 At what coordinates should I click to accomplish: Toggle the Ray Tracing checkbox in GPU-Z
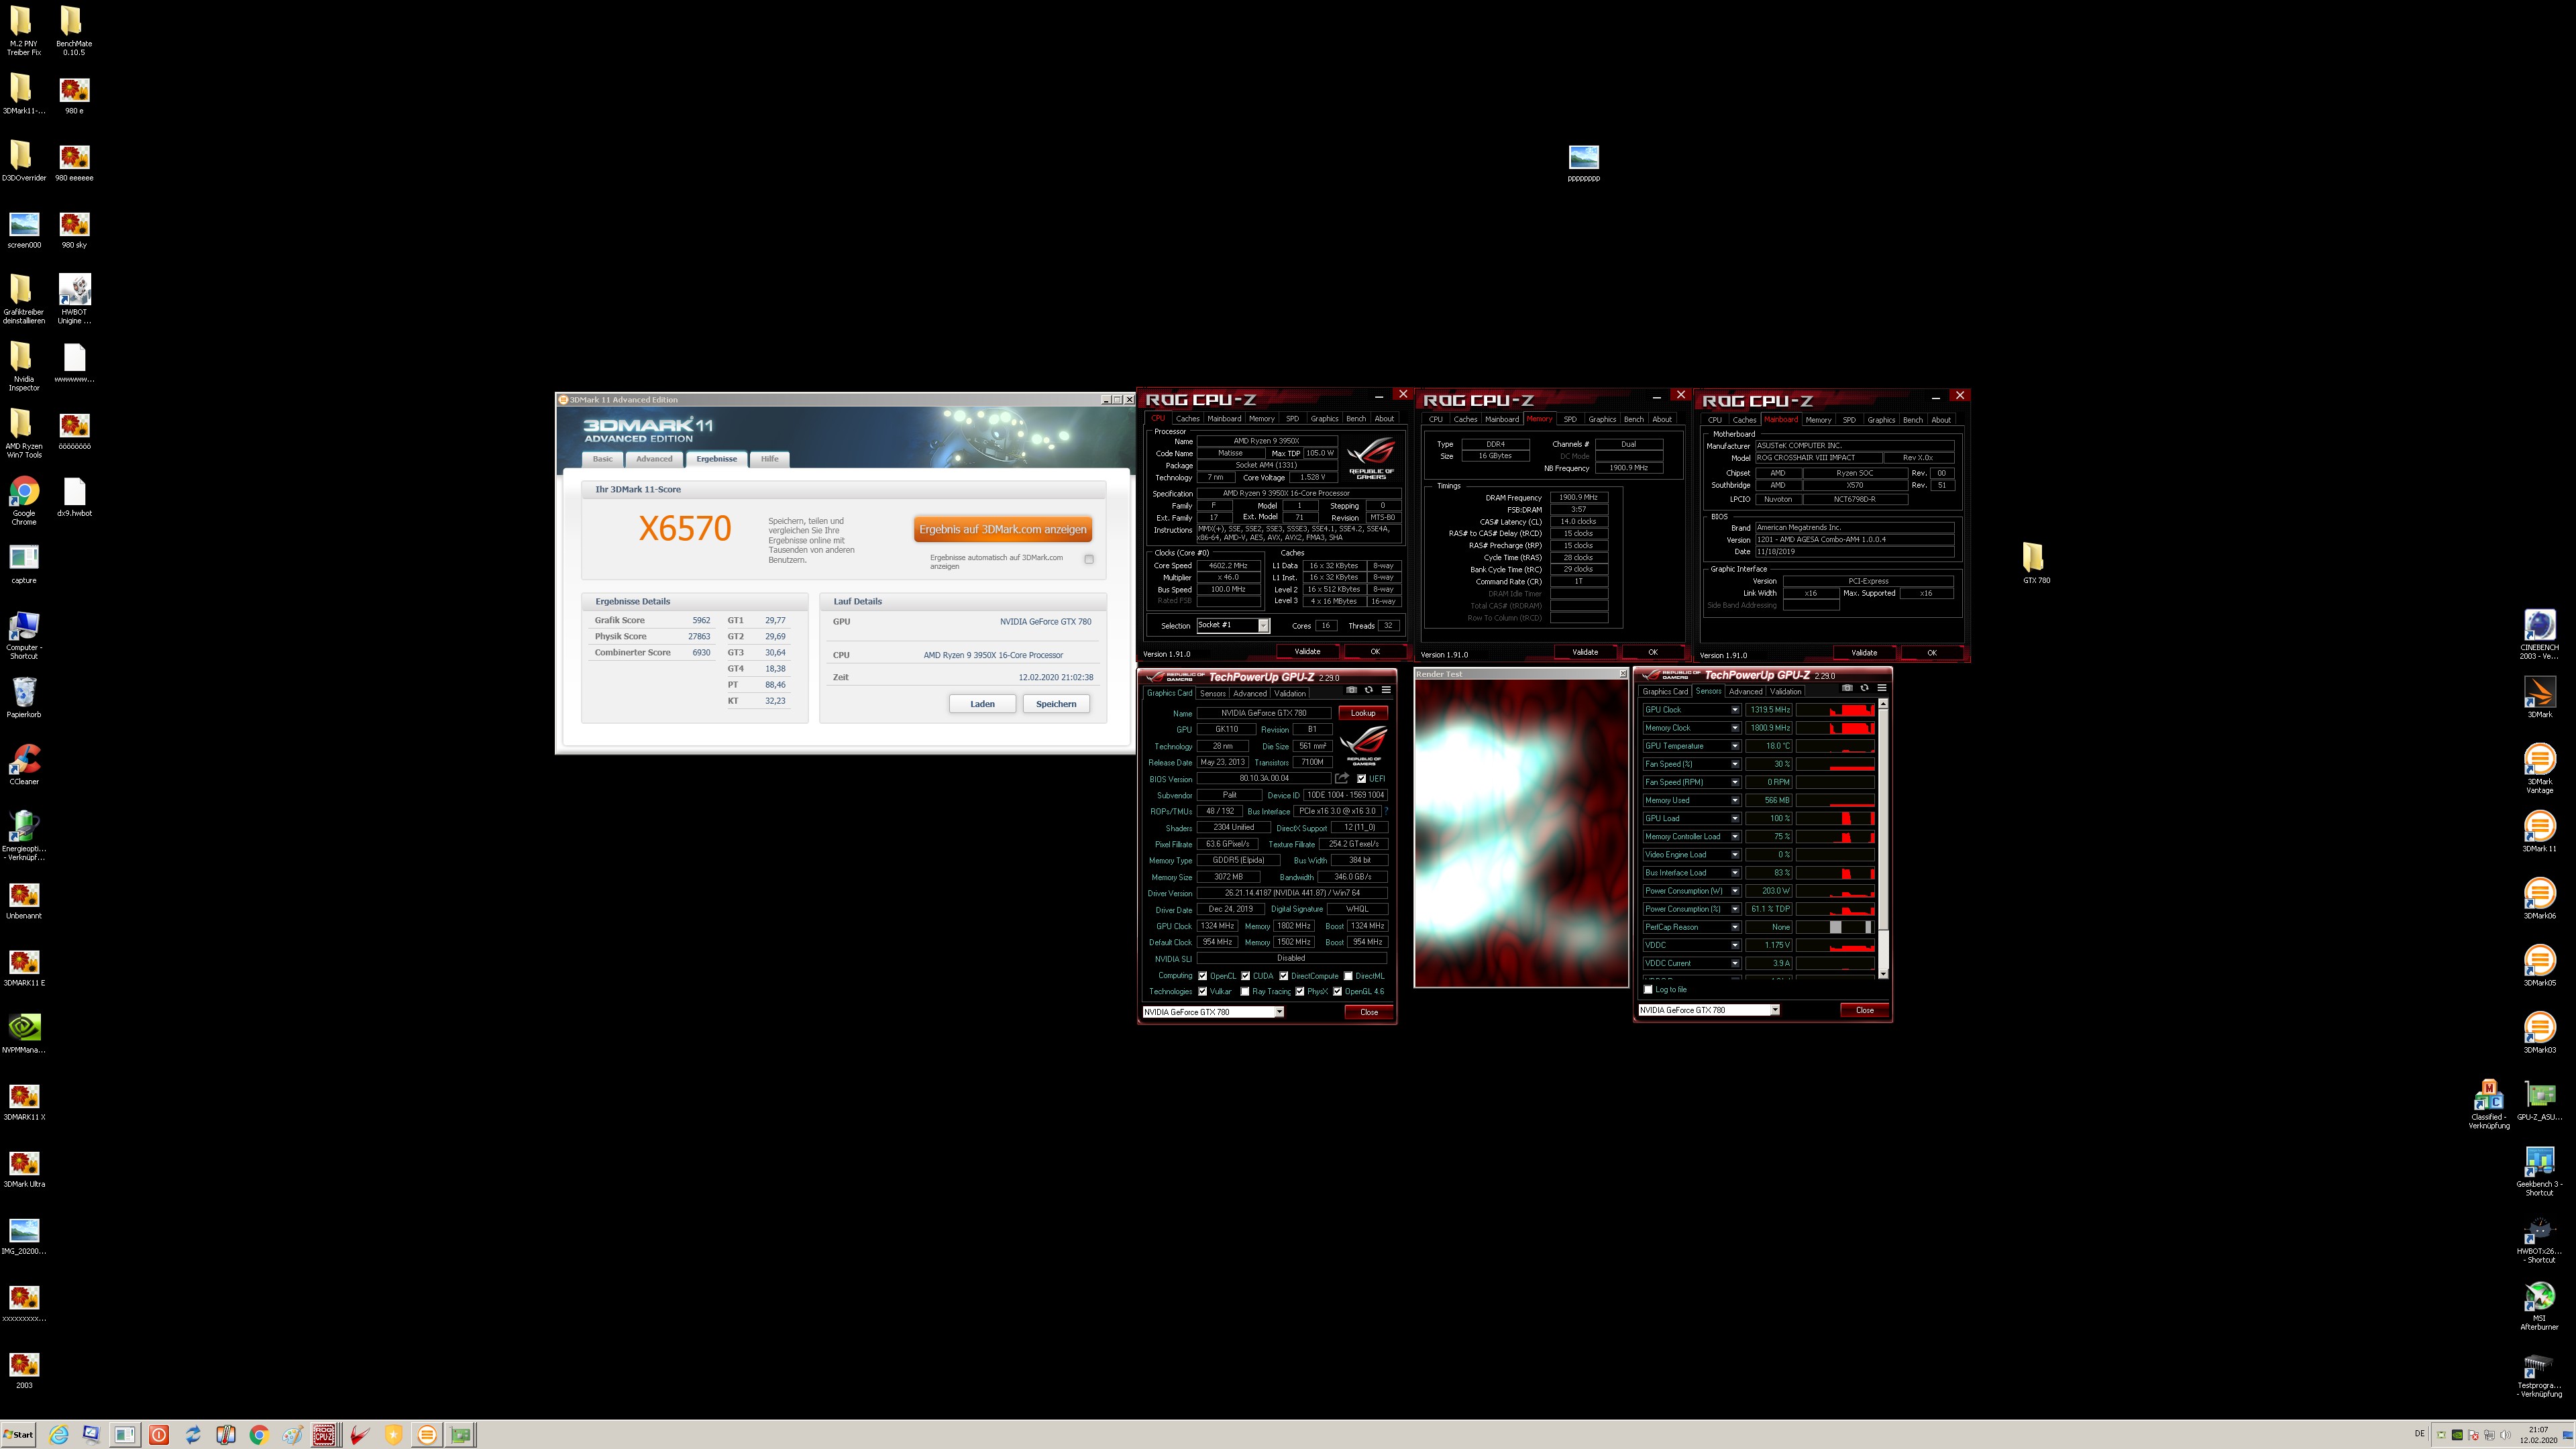[x=1244, y=992]
